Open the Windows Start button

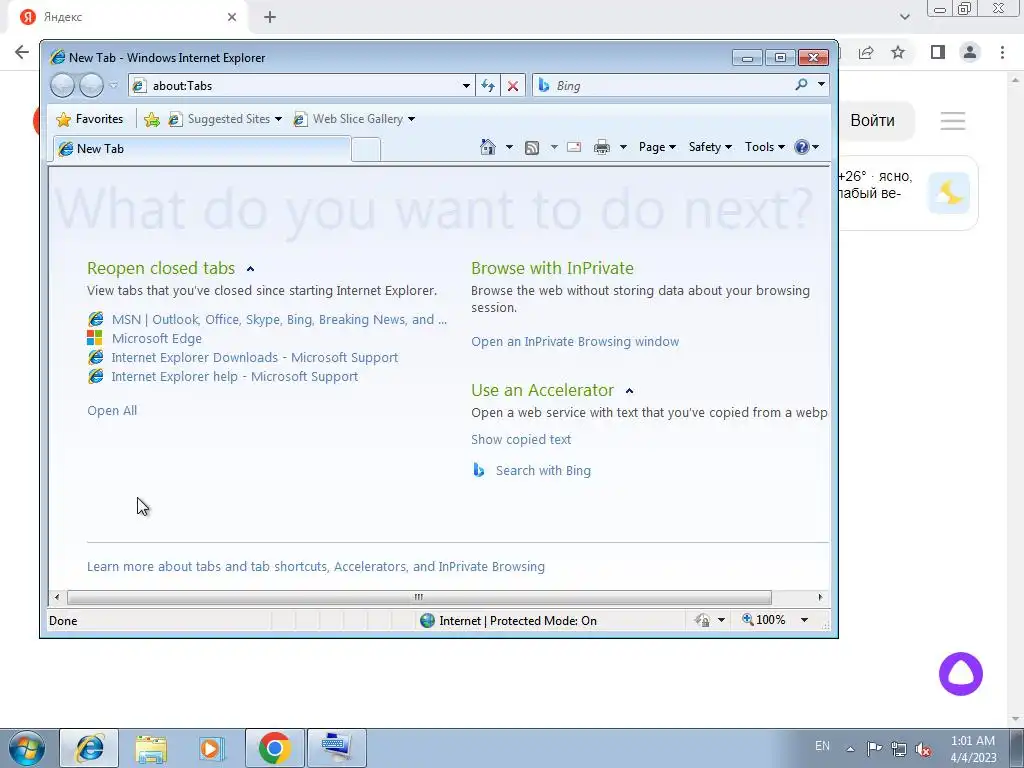(26, 748)
